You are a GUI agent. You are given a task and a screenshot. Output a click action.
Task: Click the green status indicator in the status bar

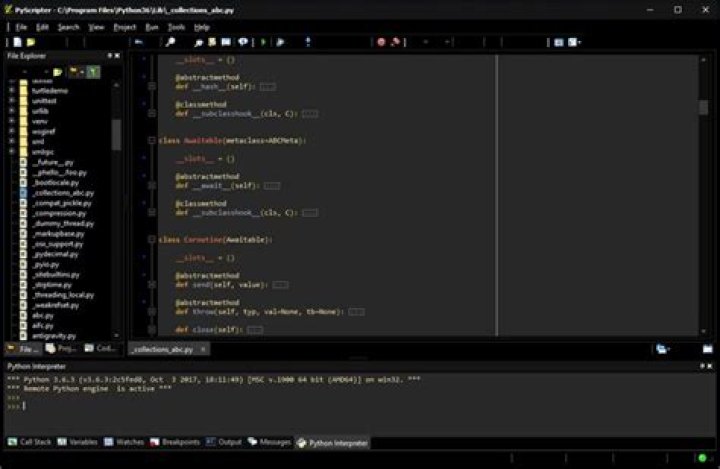click(x=702, y=458)
